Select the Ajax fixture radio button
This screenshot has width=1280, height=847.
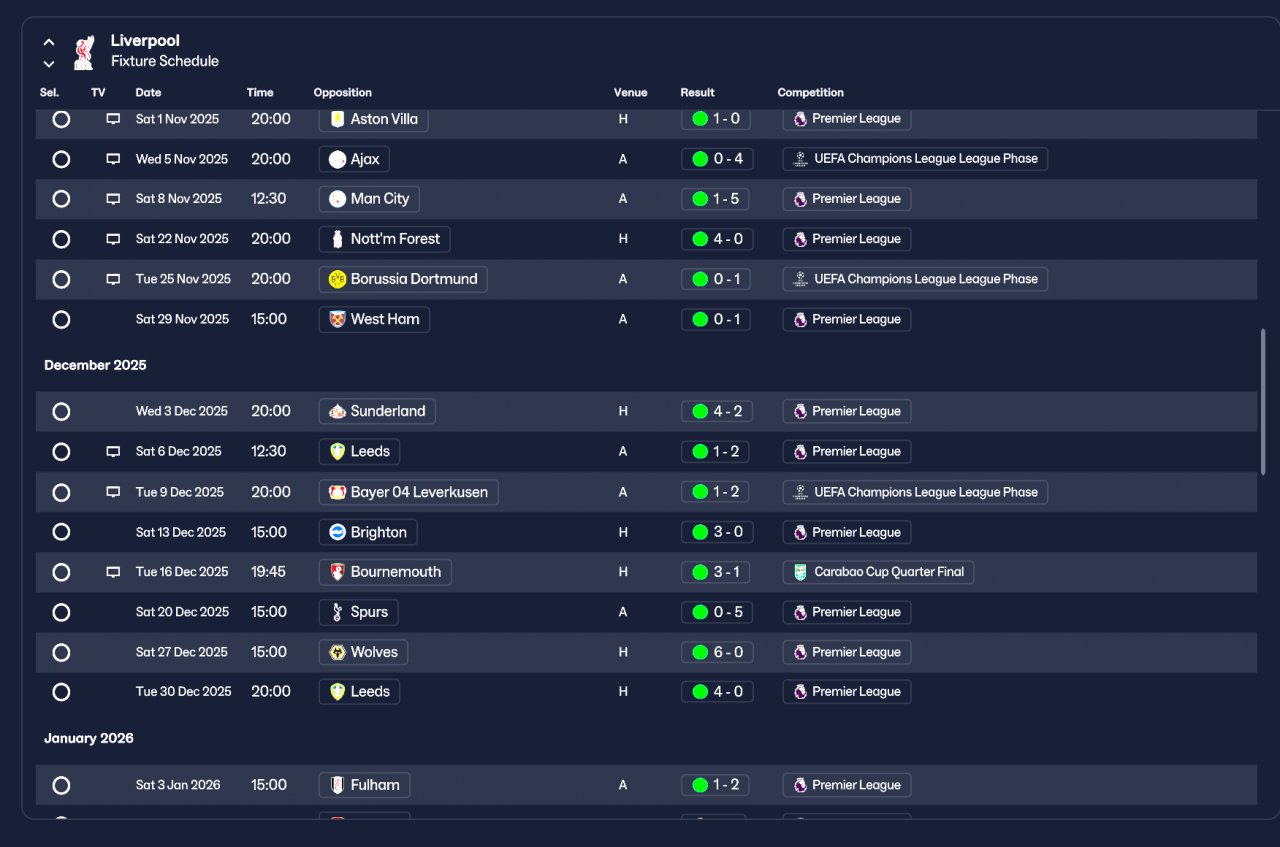(x=61, y=159)
